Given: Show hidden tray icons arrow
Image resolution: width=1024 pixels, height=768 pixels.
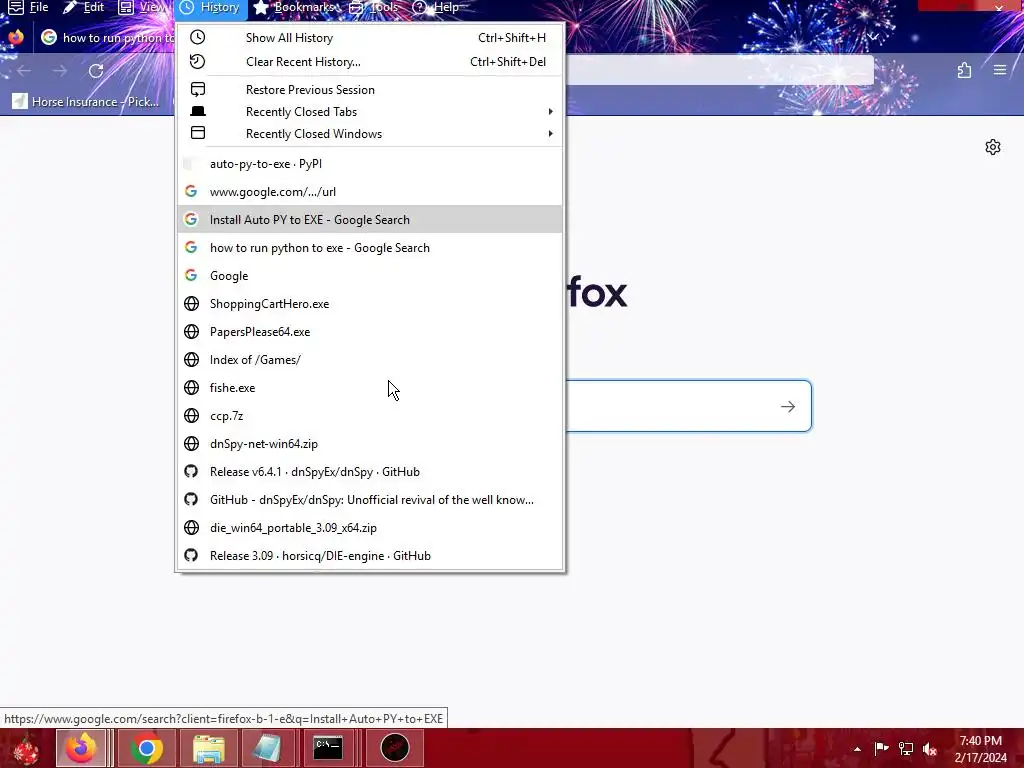Looking at the screenshot, I should click(857, 749).
